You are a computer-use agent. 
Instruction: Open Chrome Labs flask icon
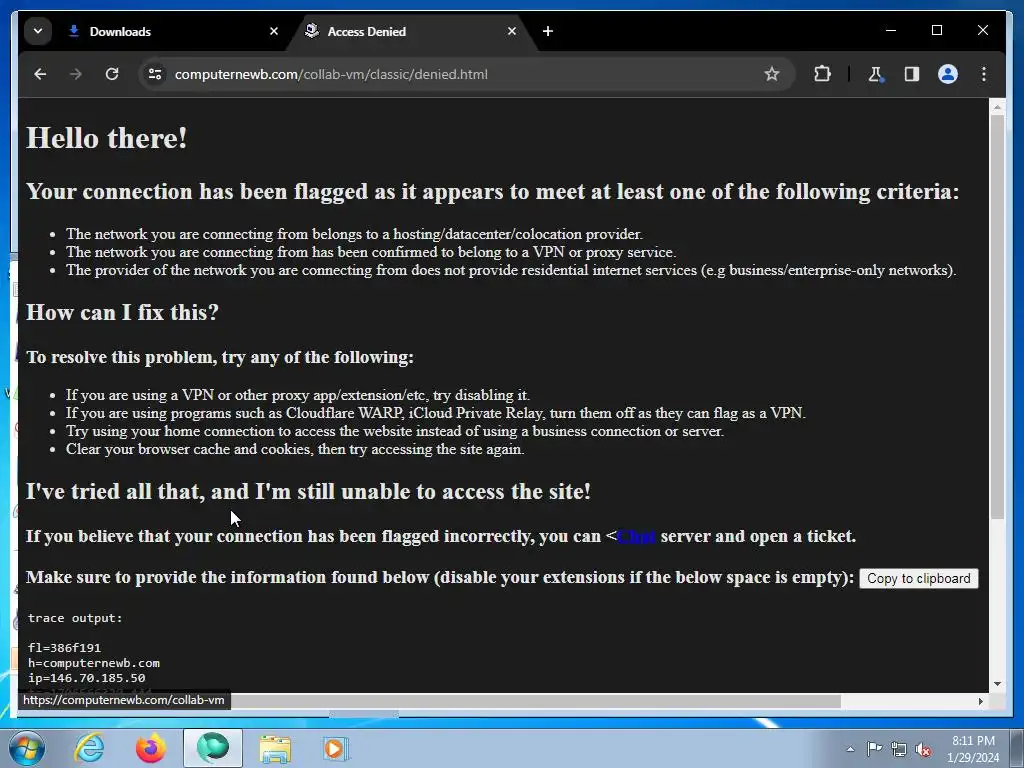876,74
